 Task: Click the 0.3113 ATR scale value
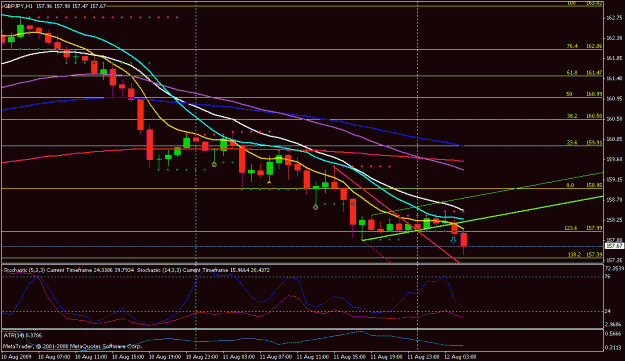(613, 347)
